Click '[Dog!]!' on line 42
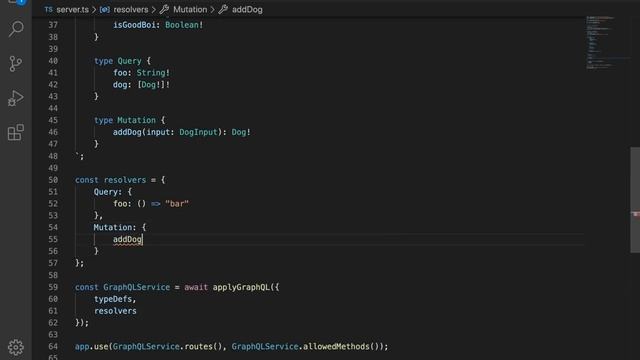 tap(153, 84)
